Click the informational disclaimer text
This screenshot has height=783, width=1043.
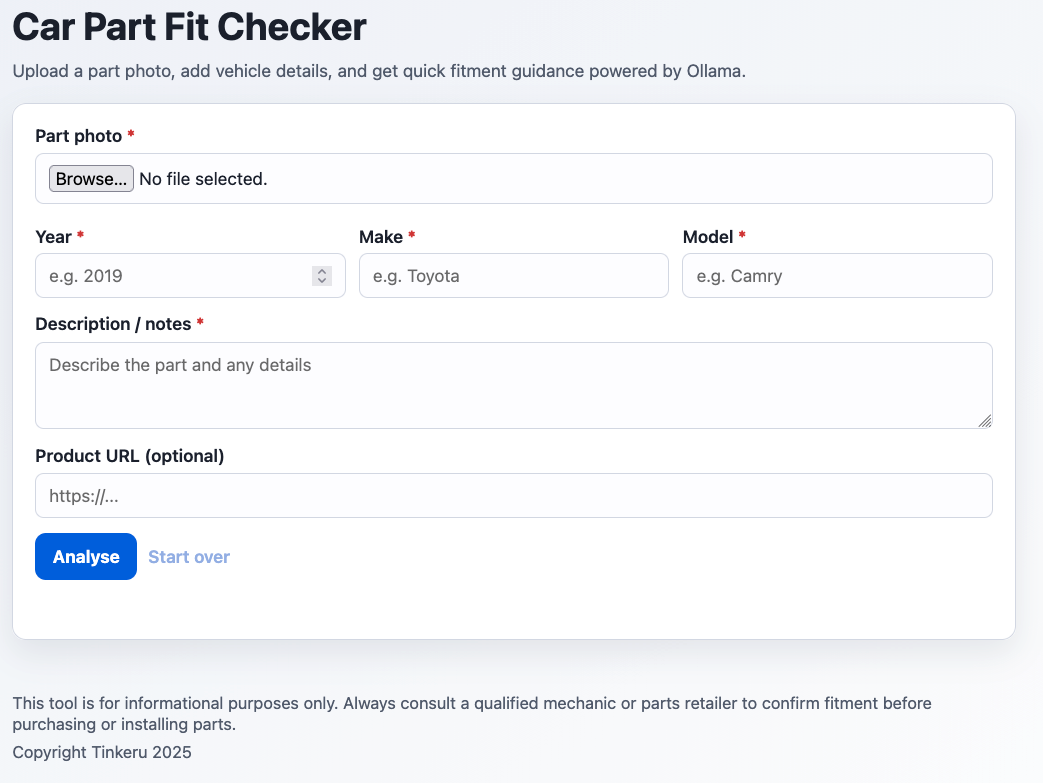(470, 713)
